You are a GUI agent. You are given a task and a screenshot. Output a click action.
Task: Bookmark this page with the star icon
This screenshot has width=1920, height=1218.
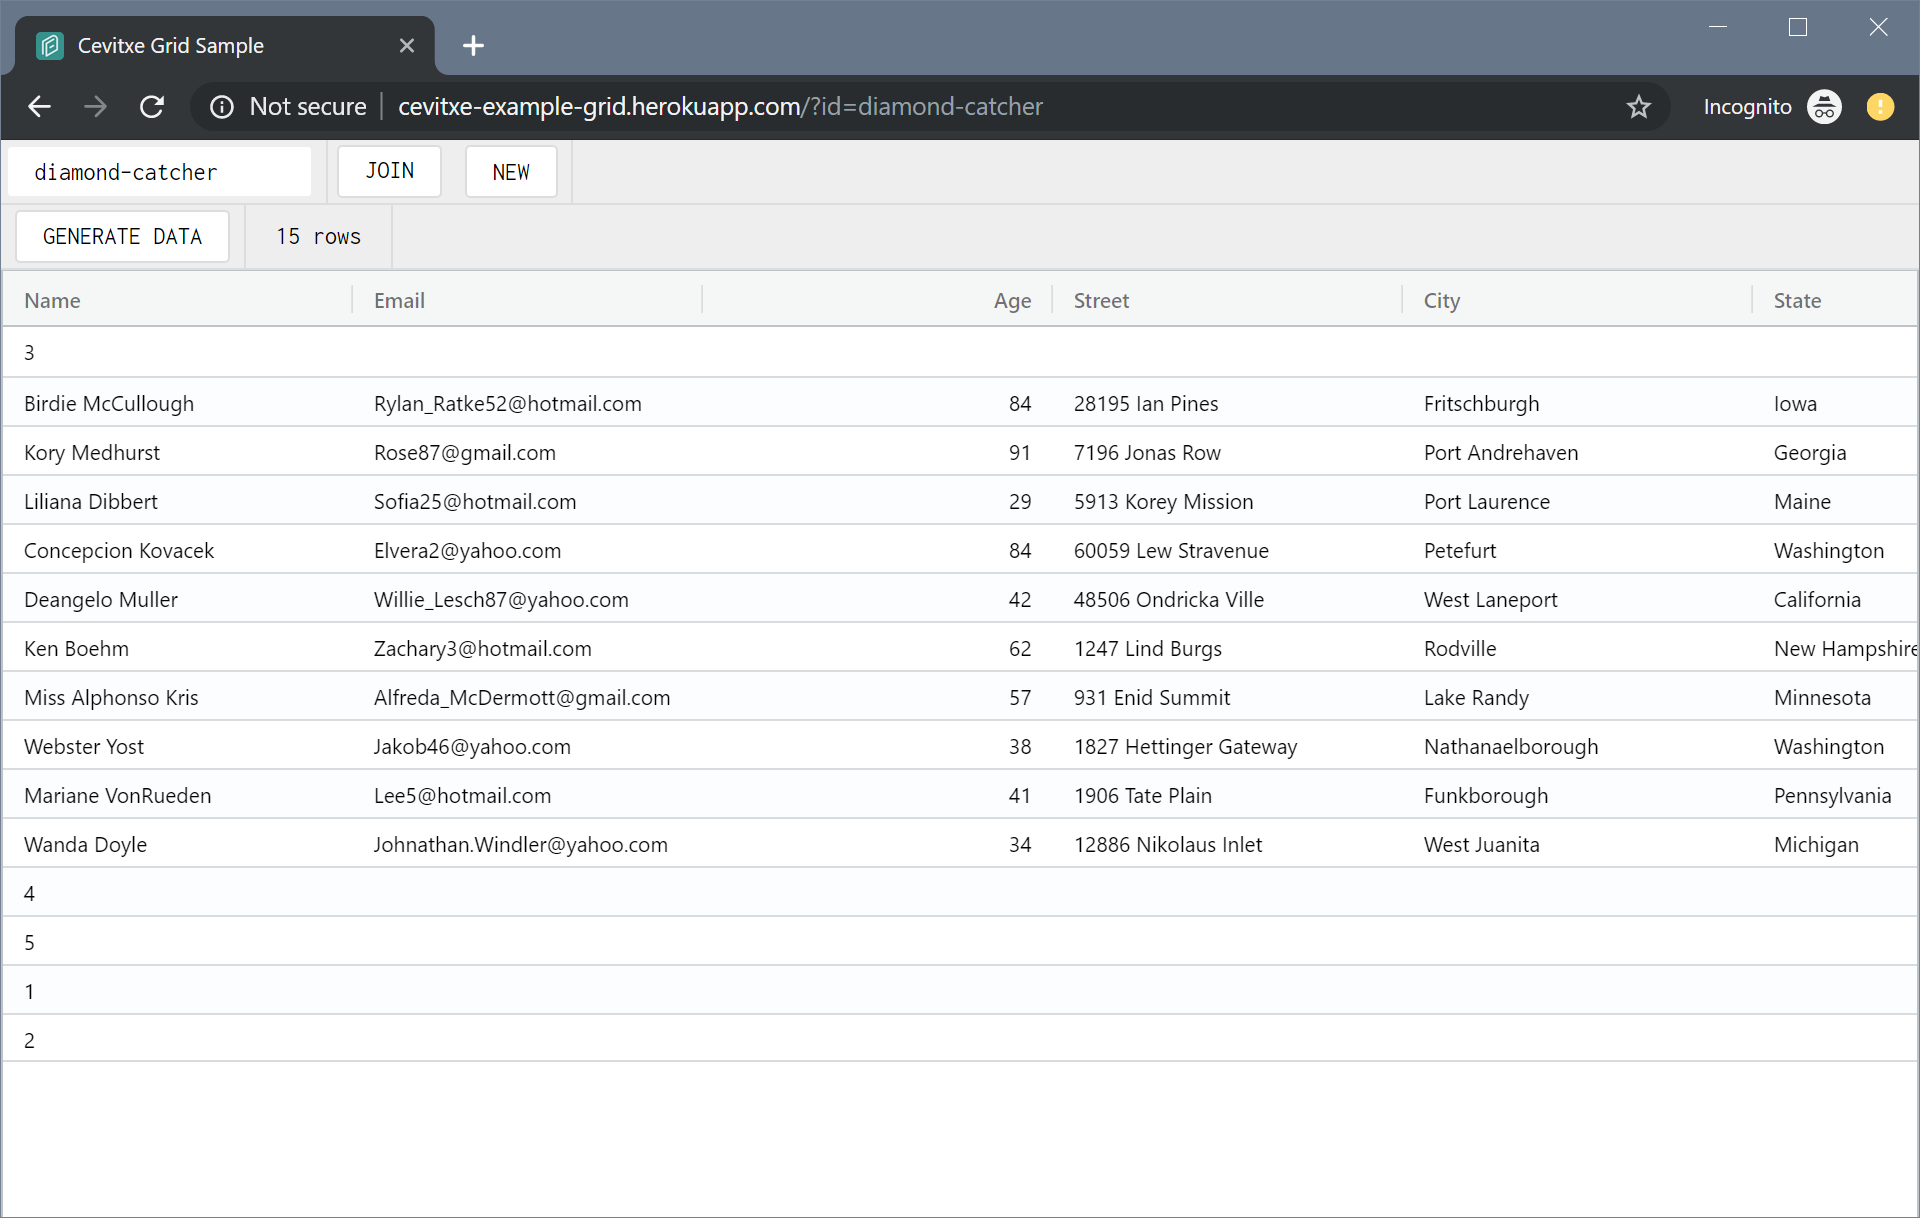pos(1640,107)
